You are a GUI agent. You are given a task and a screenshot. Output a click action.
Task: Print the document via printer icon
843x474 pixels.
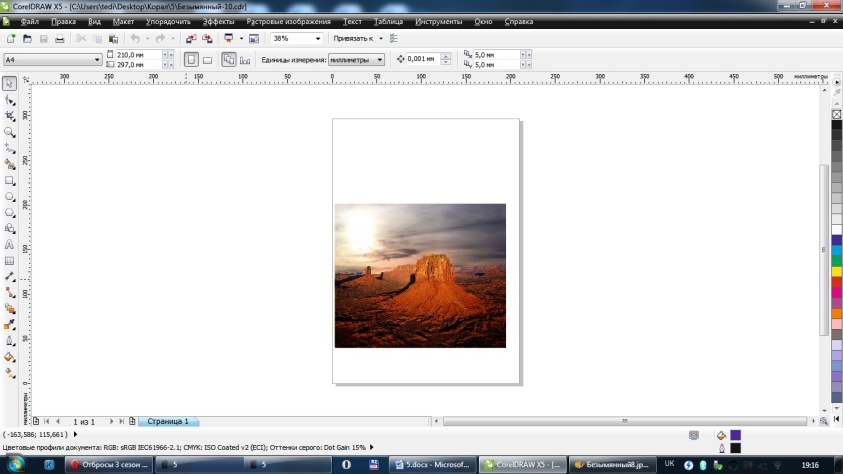point(60,39)
